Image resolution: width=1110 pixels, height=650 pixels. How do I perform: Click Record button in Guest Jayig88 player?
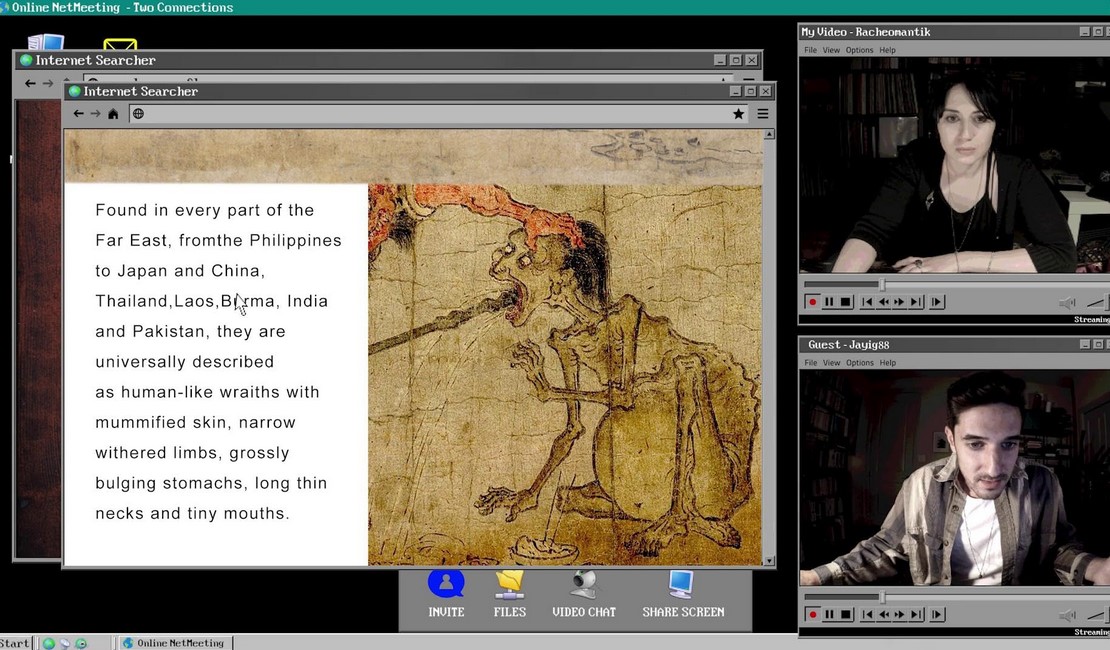(812, 615)
